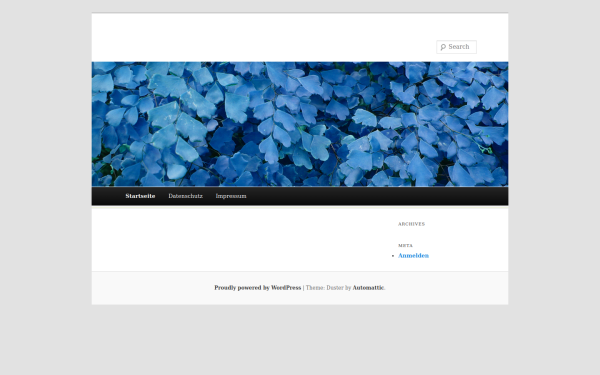Click the blue leaves header image

tap(300, 124)
